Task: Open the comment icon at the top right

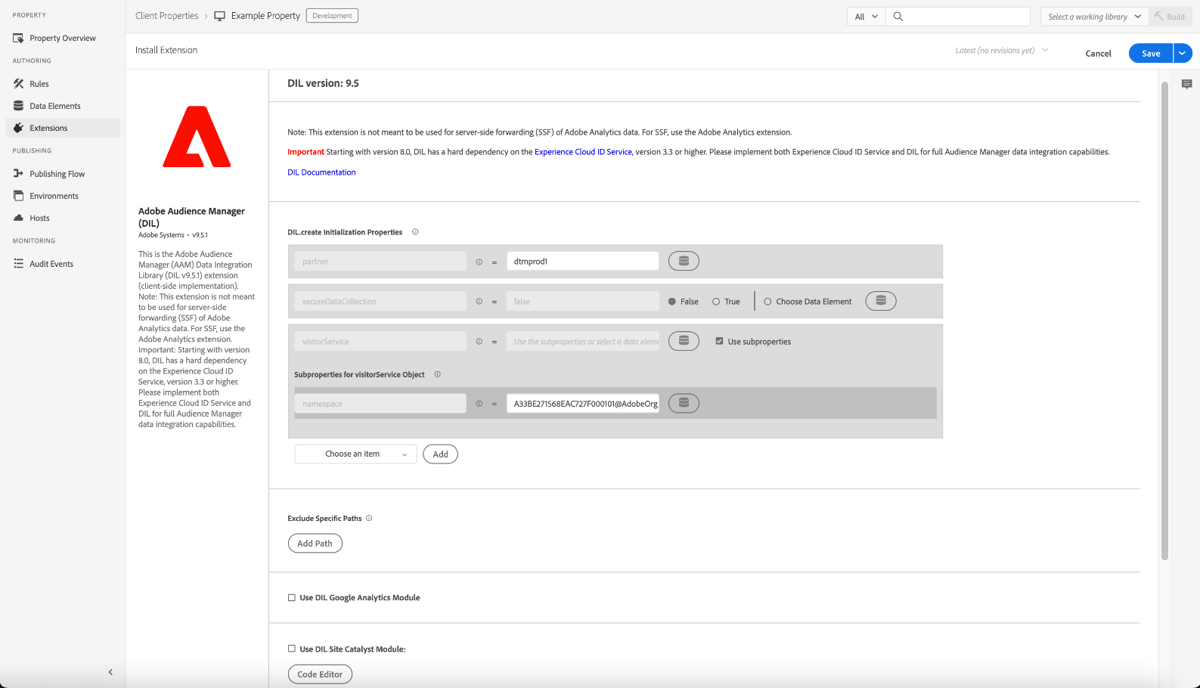Action: point(1185,83)
